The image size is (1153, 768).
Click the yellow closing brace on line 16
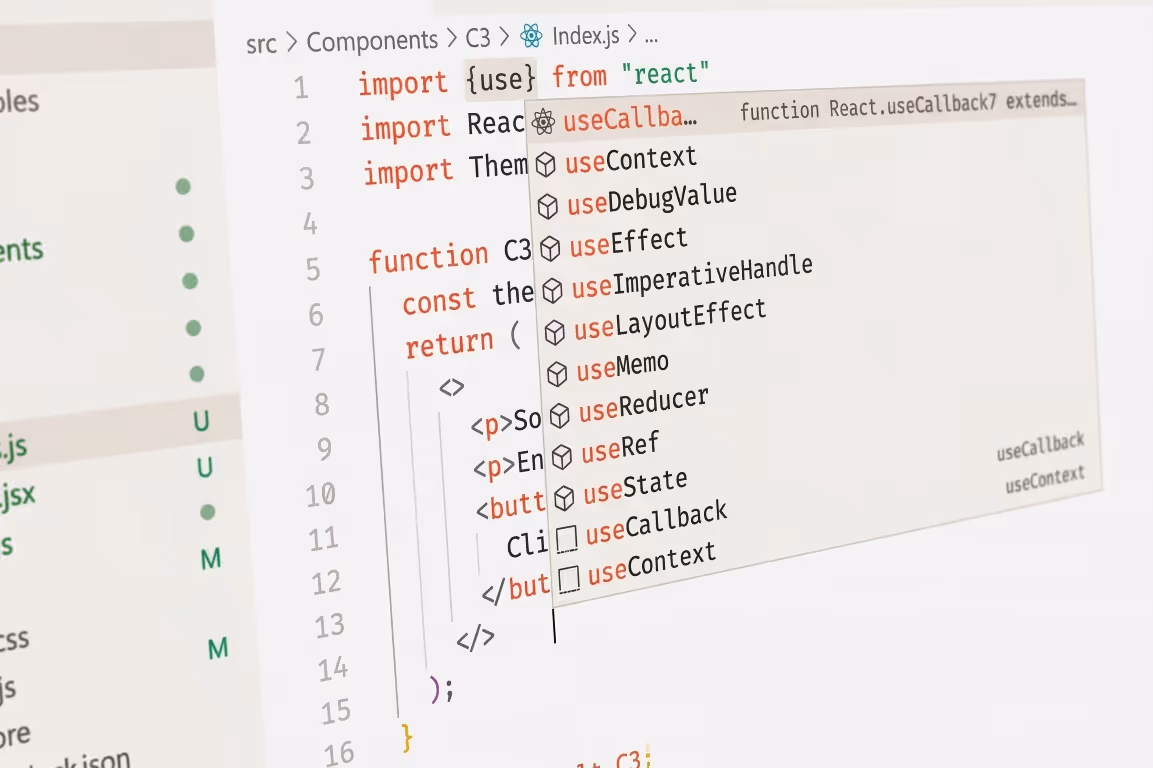pyautogui.click(x=407, y=737)
